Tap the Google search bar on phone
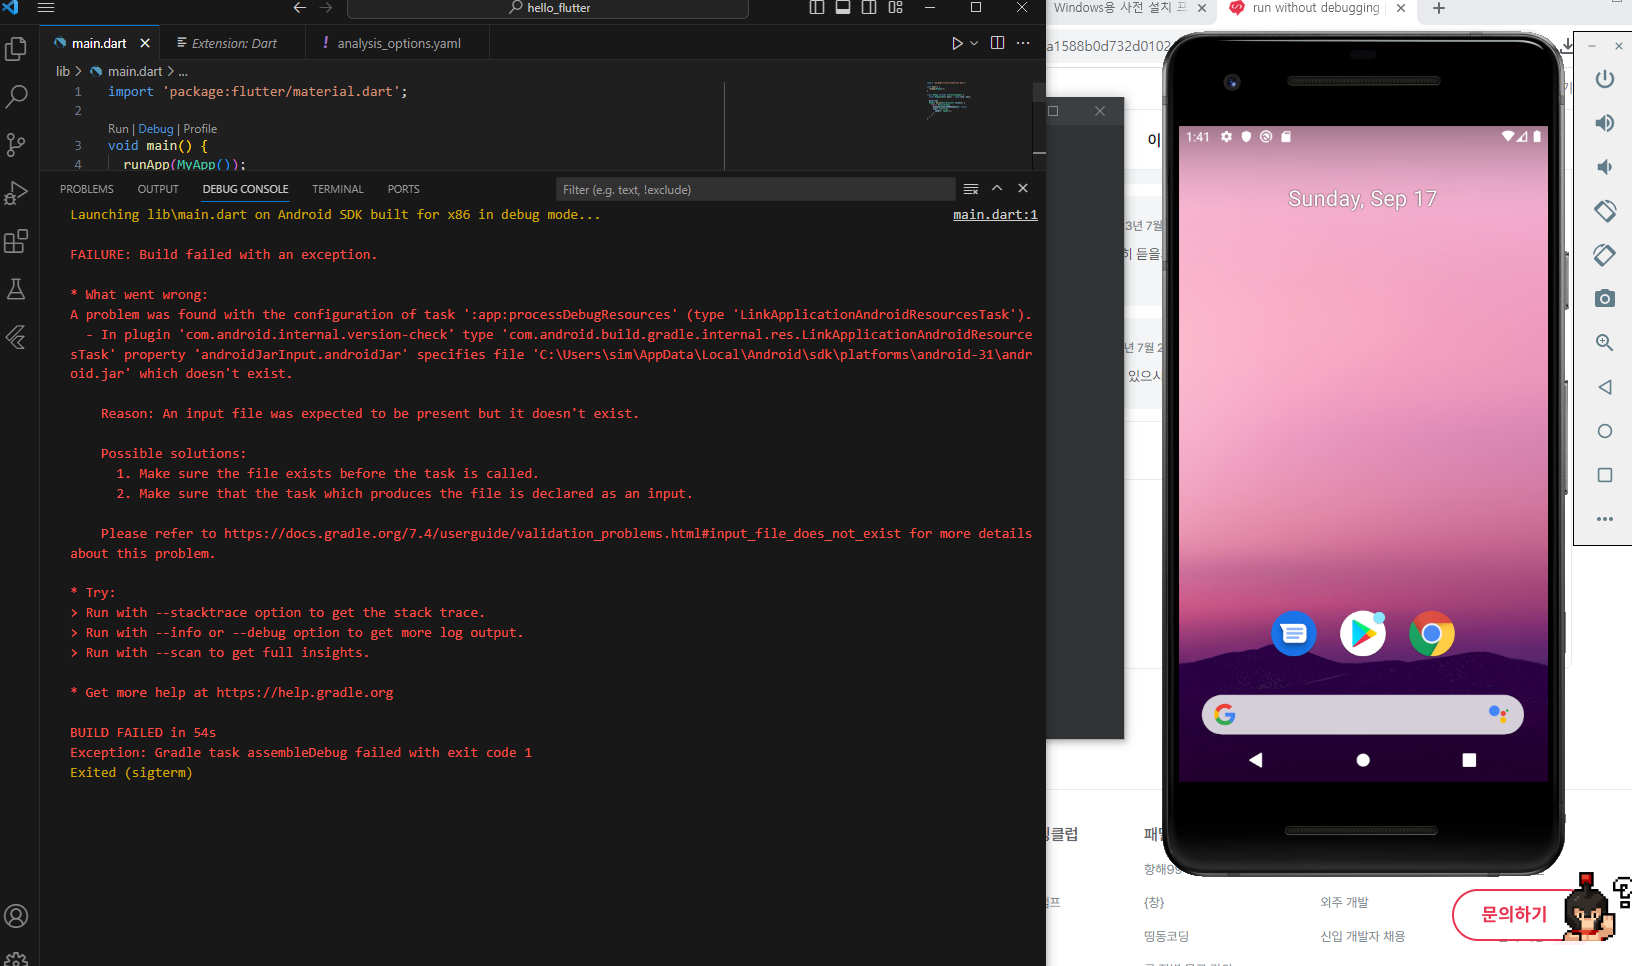This screenshot has width=1632, height=966. (x=1362, y=715)
